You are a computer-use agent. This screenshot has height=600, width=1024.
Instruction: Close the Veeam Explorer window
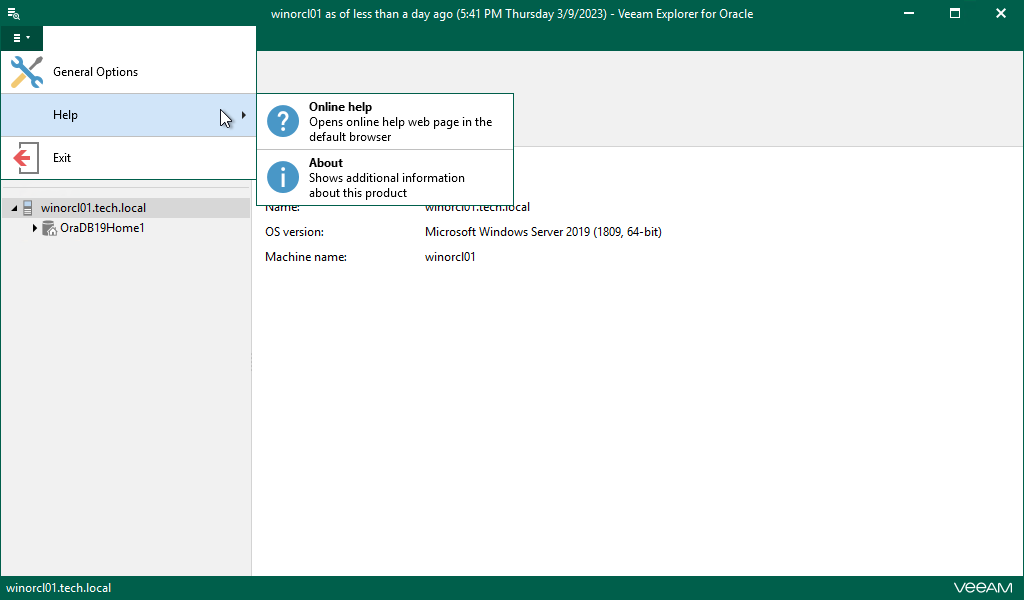tap(1000, 13)
